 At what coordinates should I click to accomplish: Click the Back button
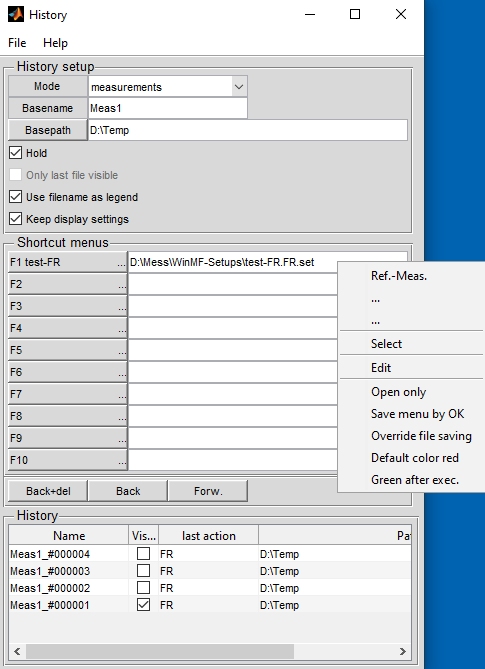tap(128, 491)
